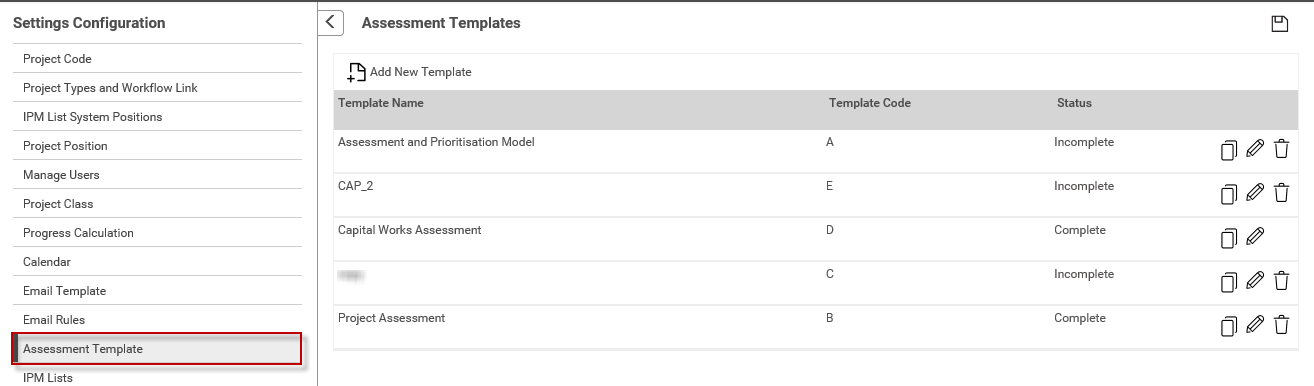
Task: Delete the CAP_2 template
Action: point(1281,193)
